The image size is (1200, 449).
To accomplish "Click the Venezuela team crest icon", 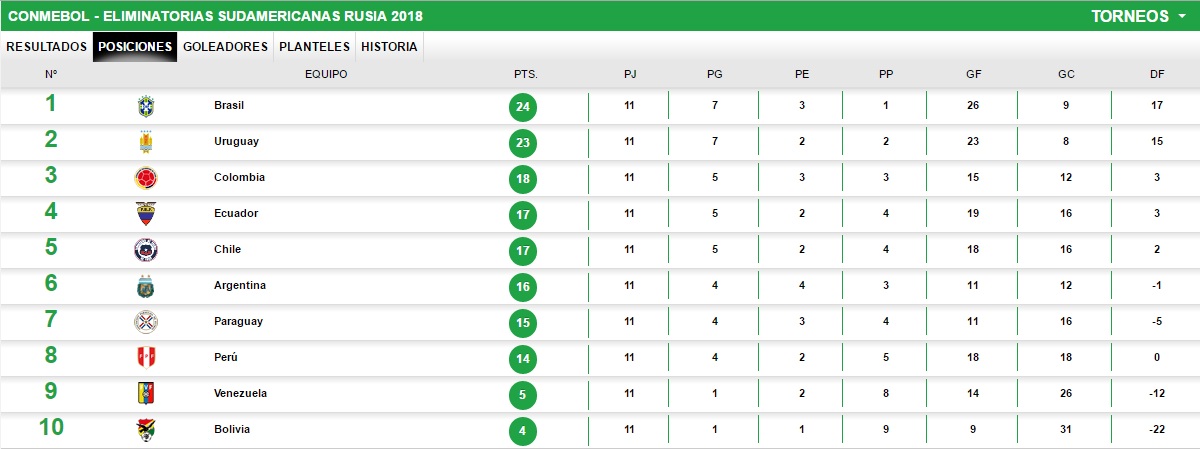I will pyautogui.click(x=146, y=394).
